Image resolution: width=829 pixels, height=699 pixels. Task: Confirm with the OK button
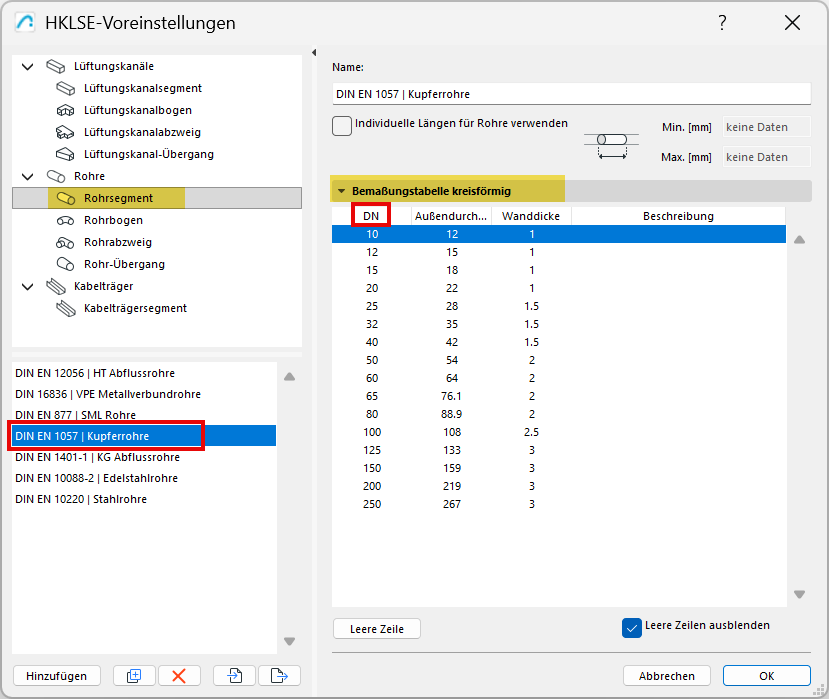pyautogui.click(x=767, y=676)
